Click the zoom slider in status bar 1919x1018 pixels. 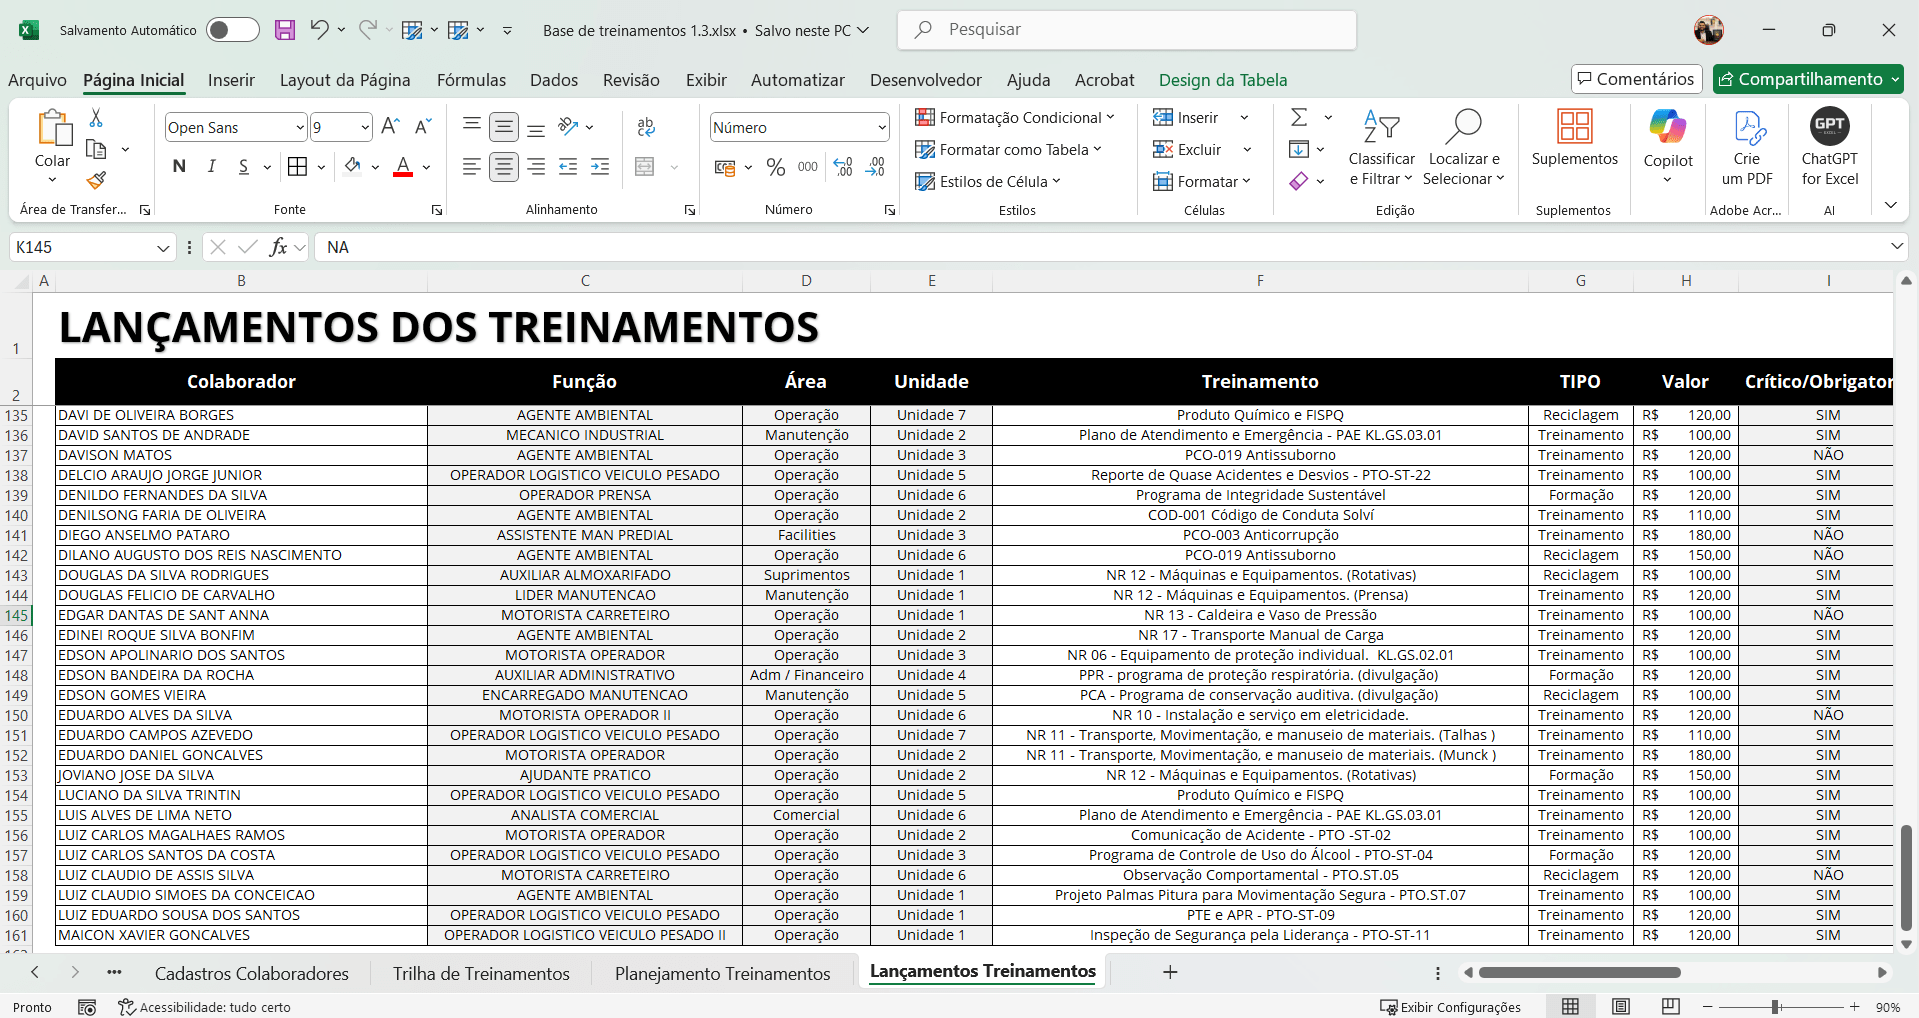pos(1775,1007)
